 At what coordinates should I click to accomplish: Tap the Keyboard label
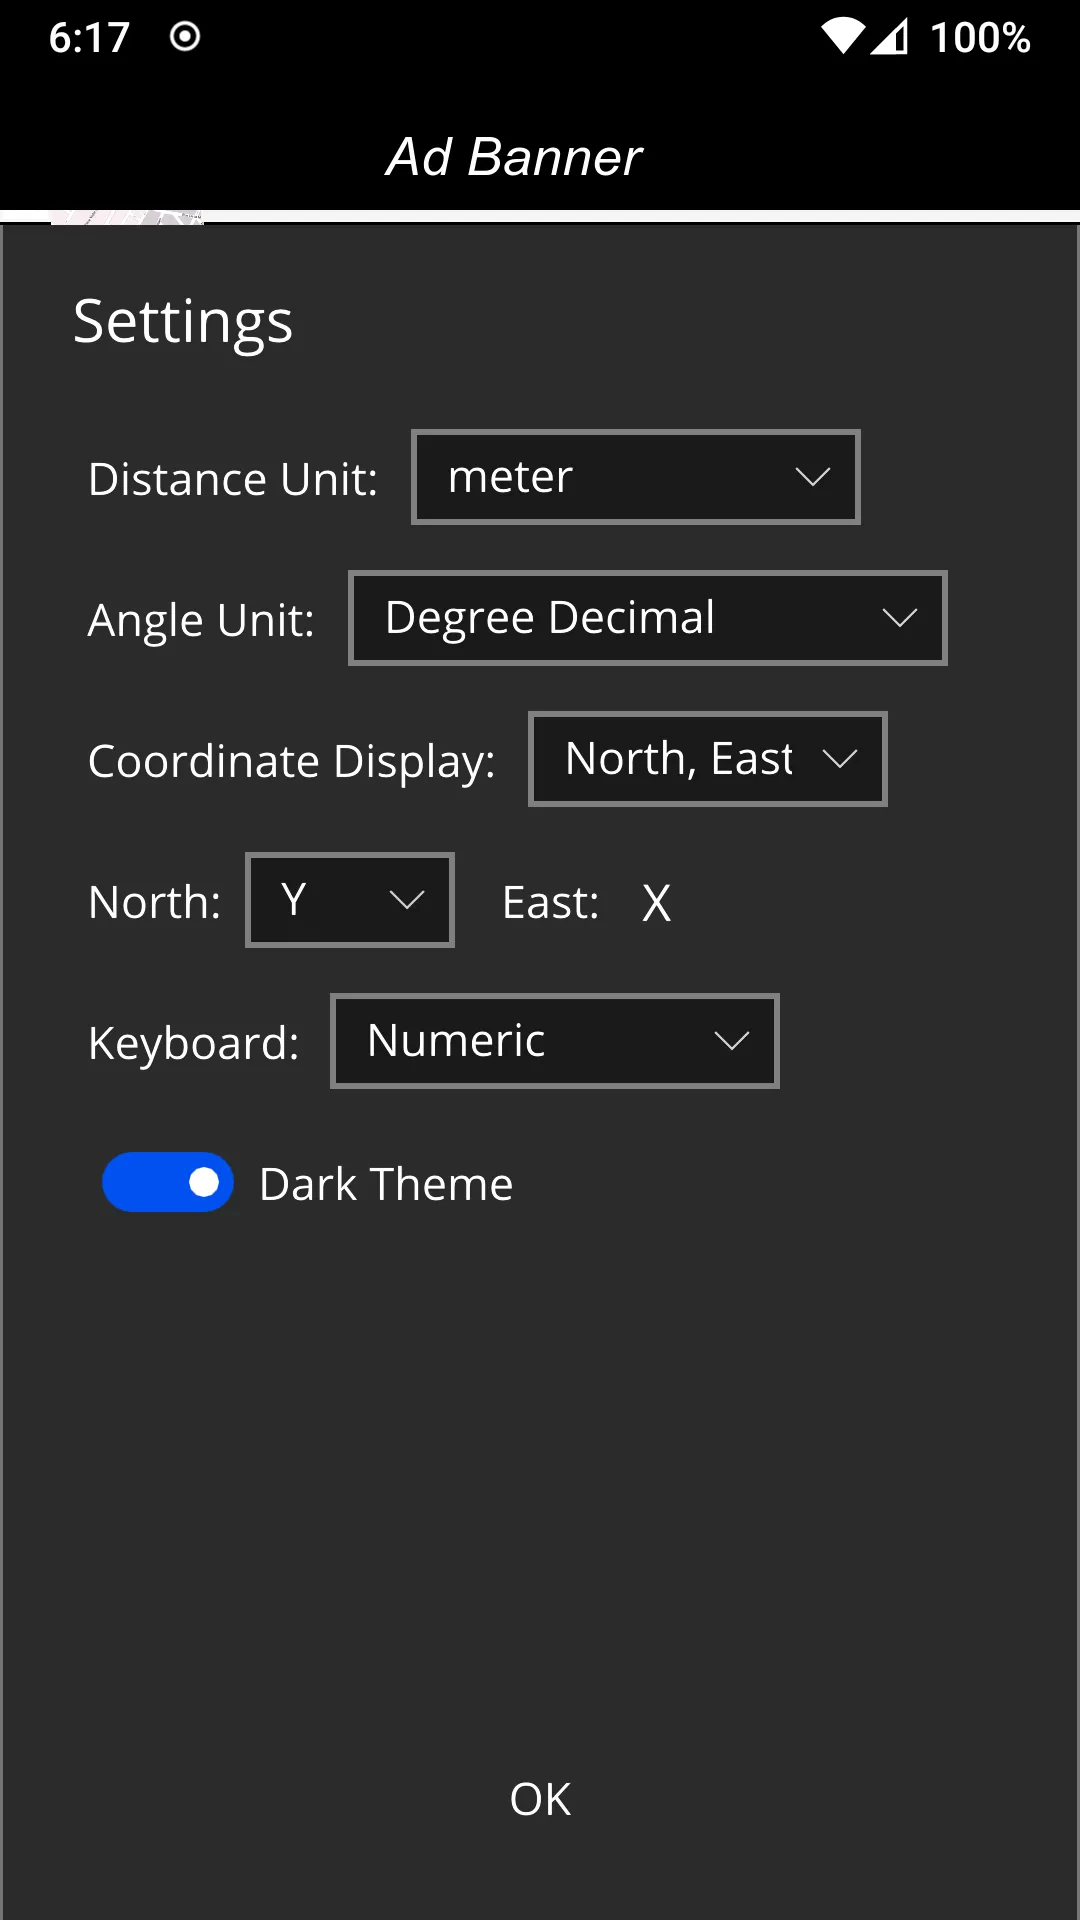tap(193, 1044)
